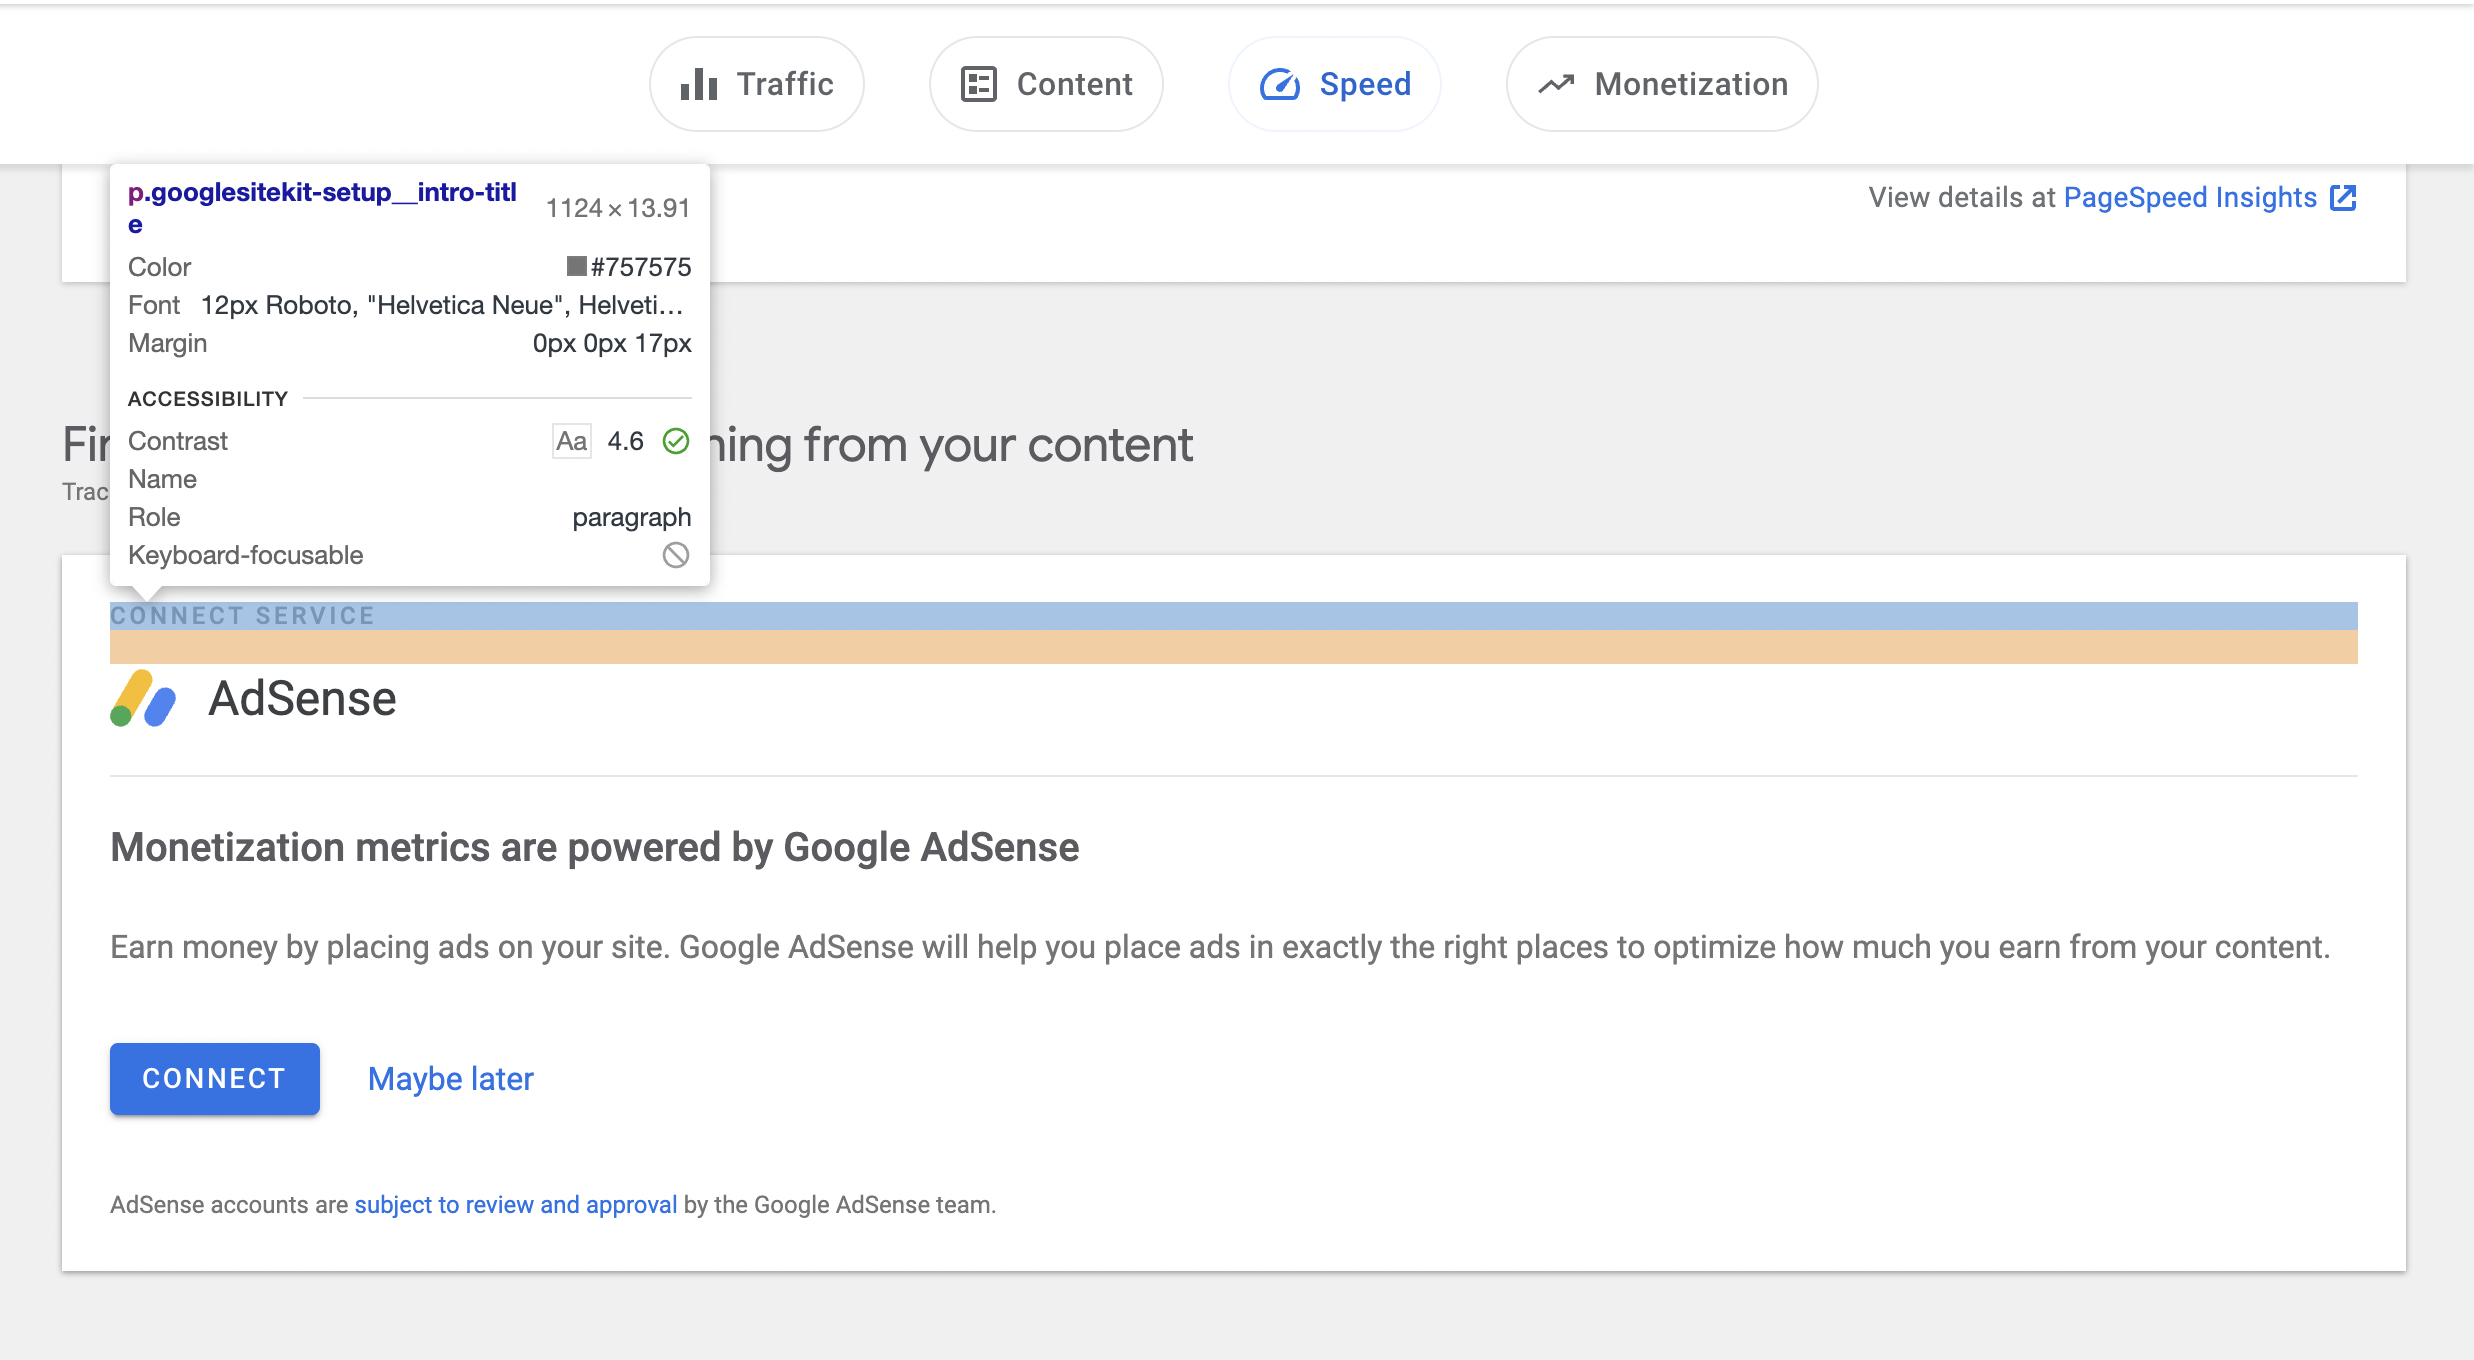Click the external link icon beside PageSpeed Insights
The height and width of the screenshot is (1360, 2474).
[x=2343, y=198]
